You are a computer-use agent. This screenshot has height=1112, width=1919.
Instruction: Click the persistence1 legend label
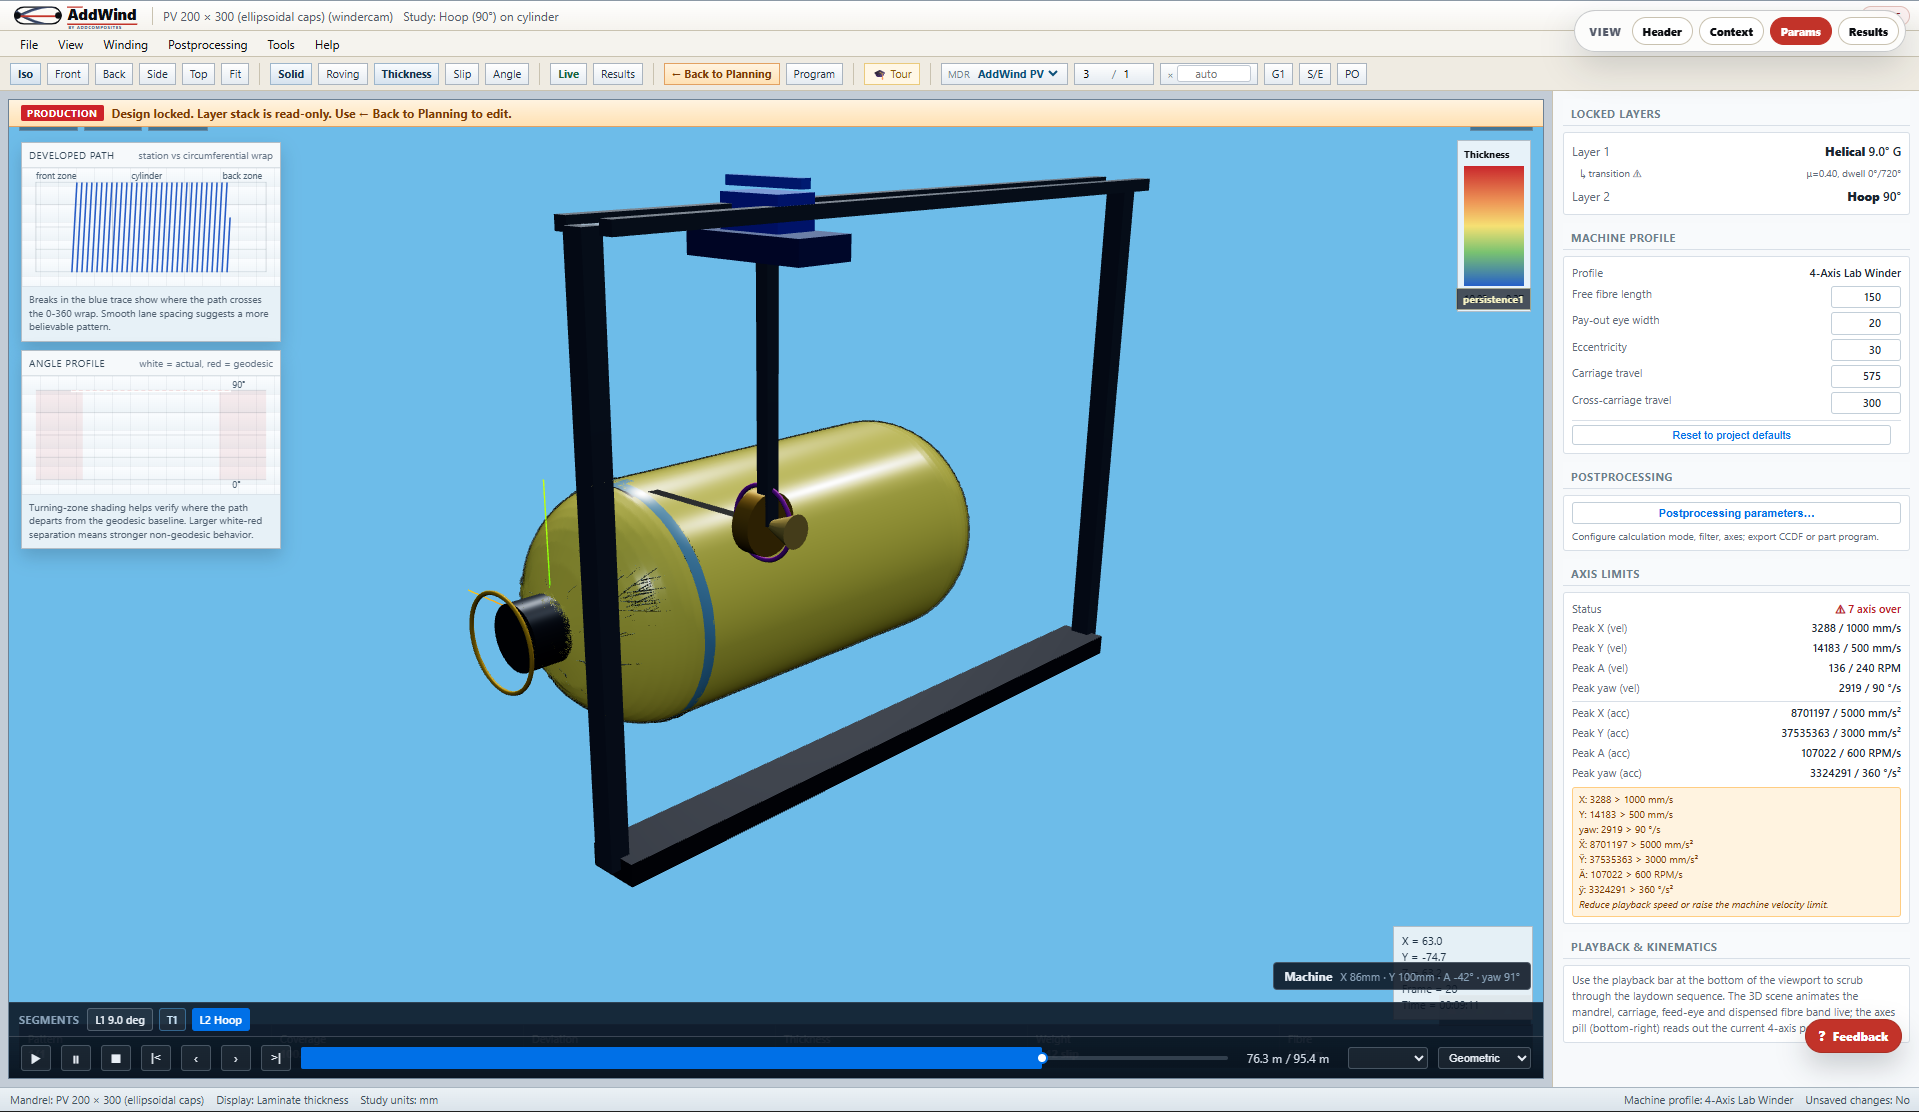click(x=1493, y=300)
